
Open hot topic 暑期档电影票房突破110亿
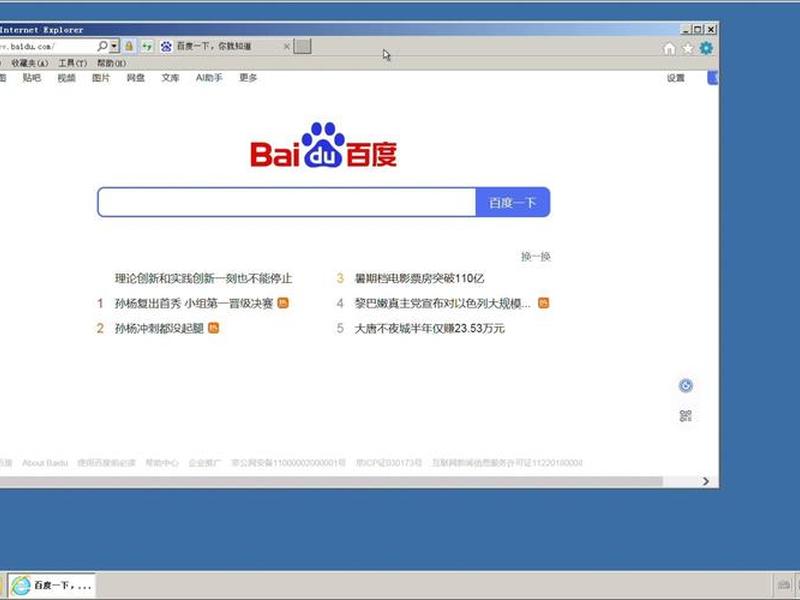(419, 279)
